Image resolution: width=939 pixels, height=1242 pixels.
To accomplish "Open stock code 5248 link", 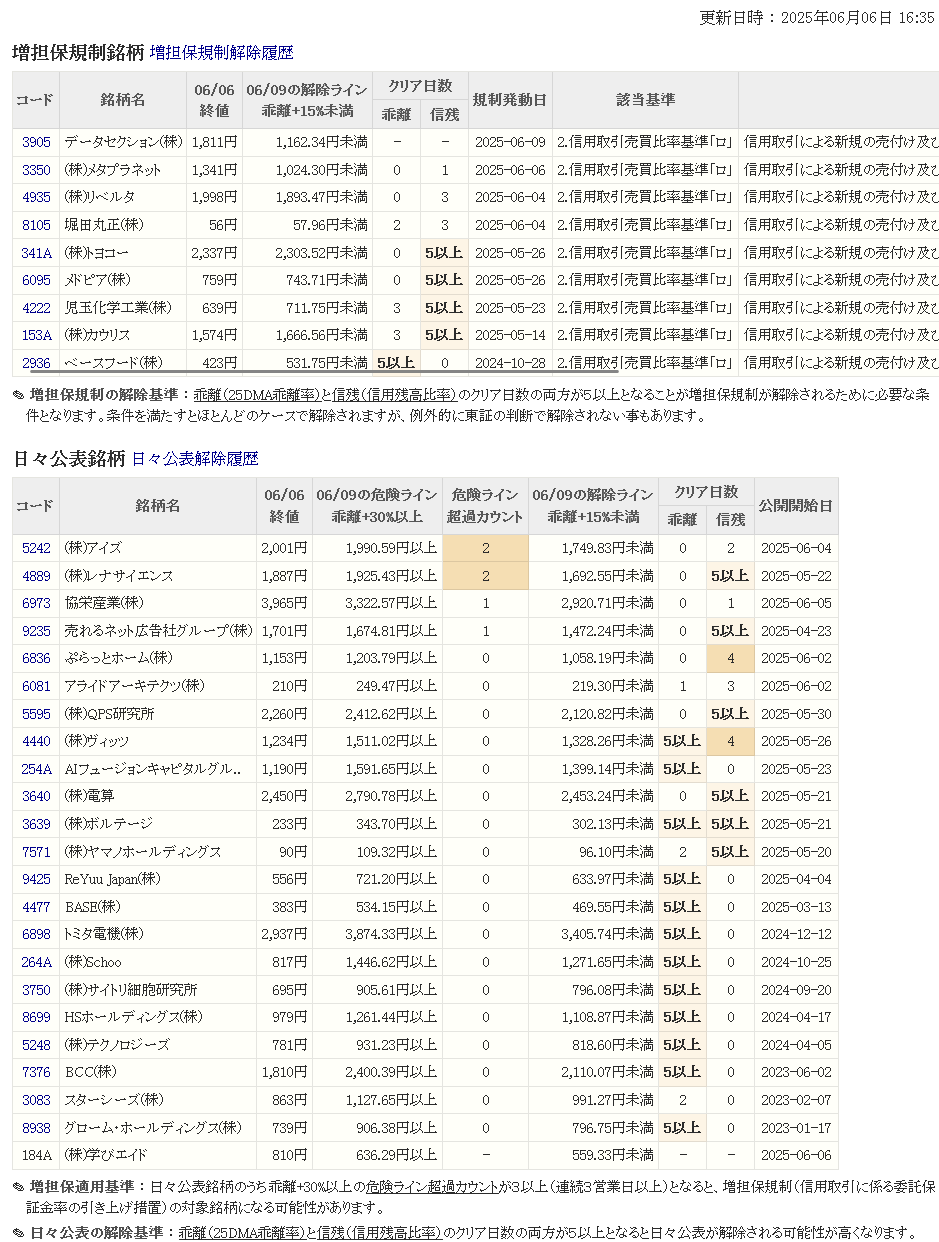I will [x=36, y=1045].
